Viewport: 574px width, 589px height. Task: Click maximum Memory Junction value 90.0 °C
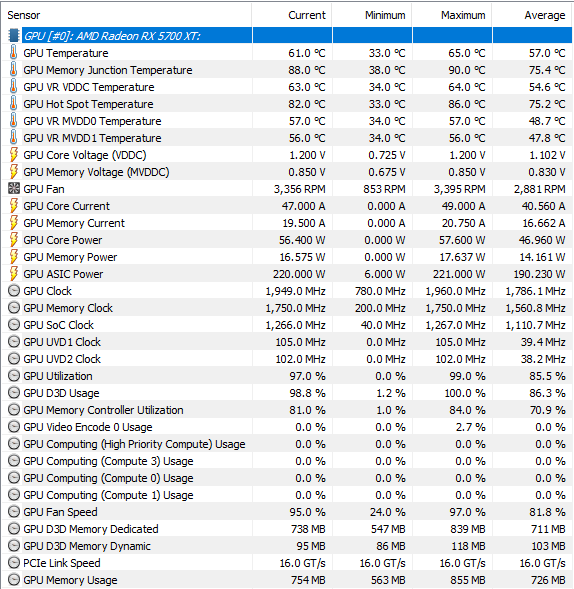[x=467, y=70]
